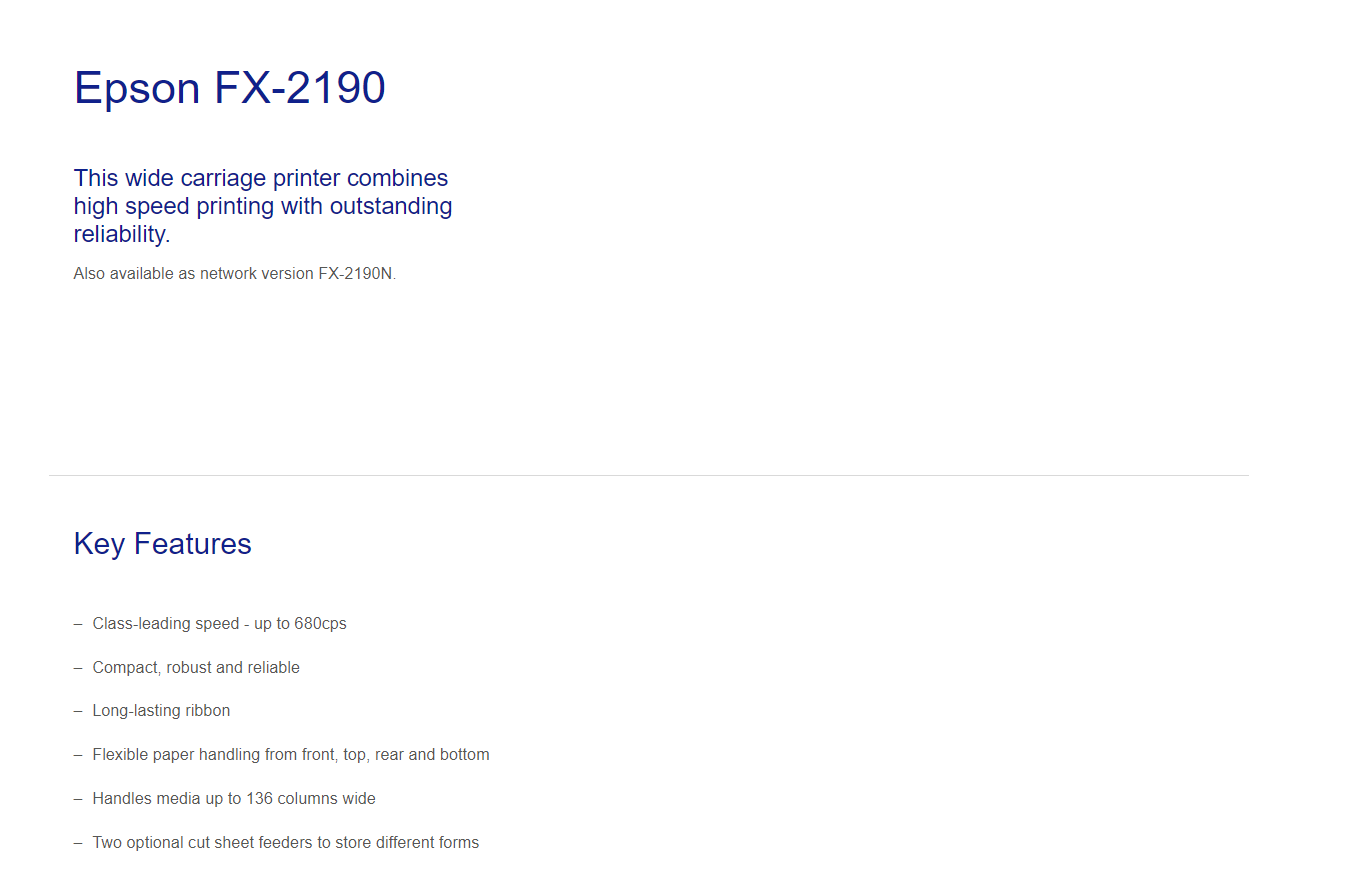Viewport: 1368px width, 872px height.
Task: Click the dash bullet before 'Long-lasting ribbon'
Action: click(78, 711)
